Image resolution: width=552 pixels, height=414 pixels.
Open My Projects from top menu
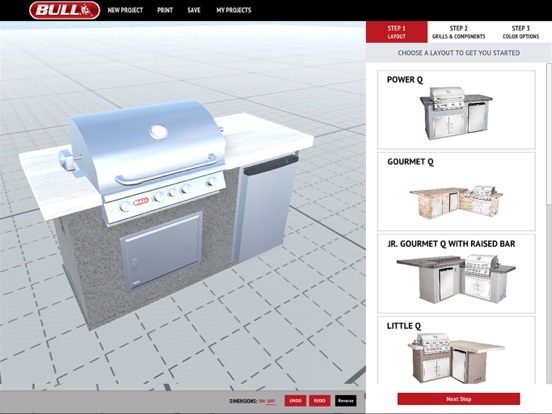(x=234, y=10)
